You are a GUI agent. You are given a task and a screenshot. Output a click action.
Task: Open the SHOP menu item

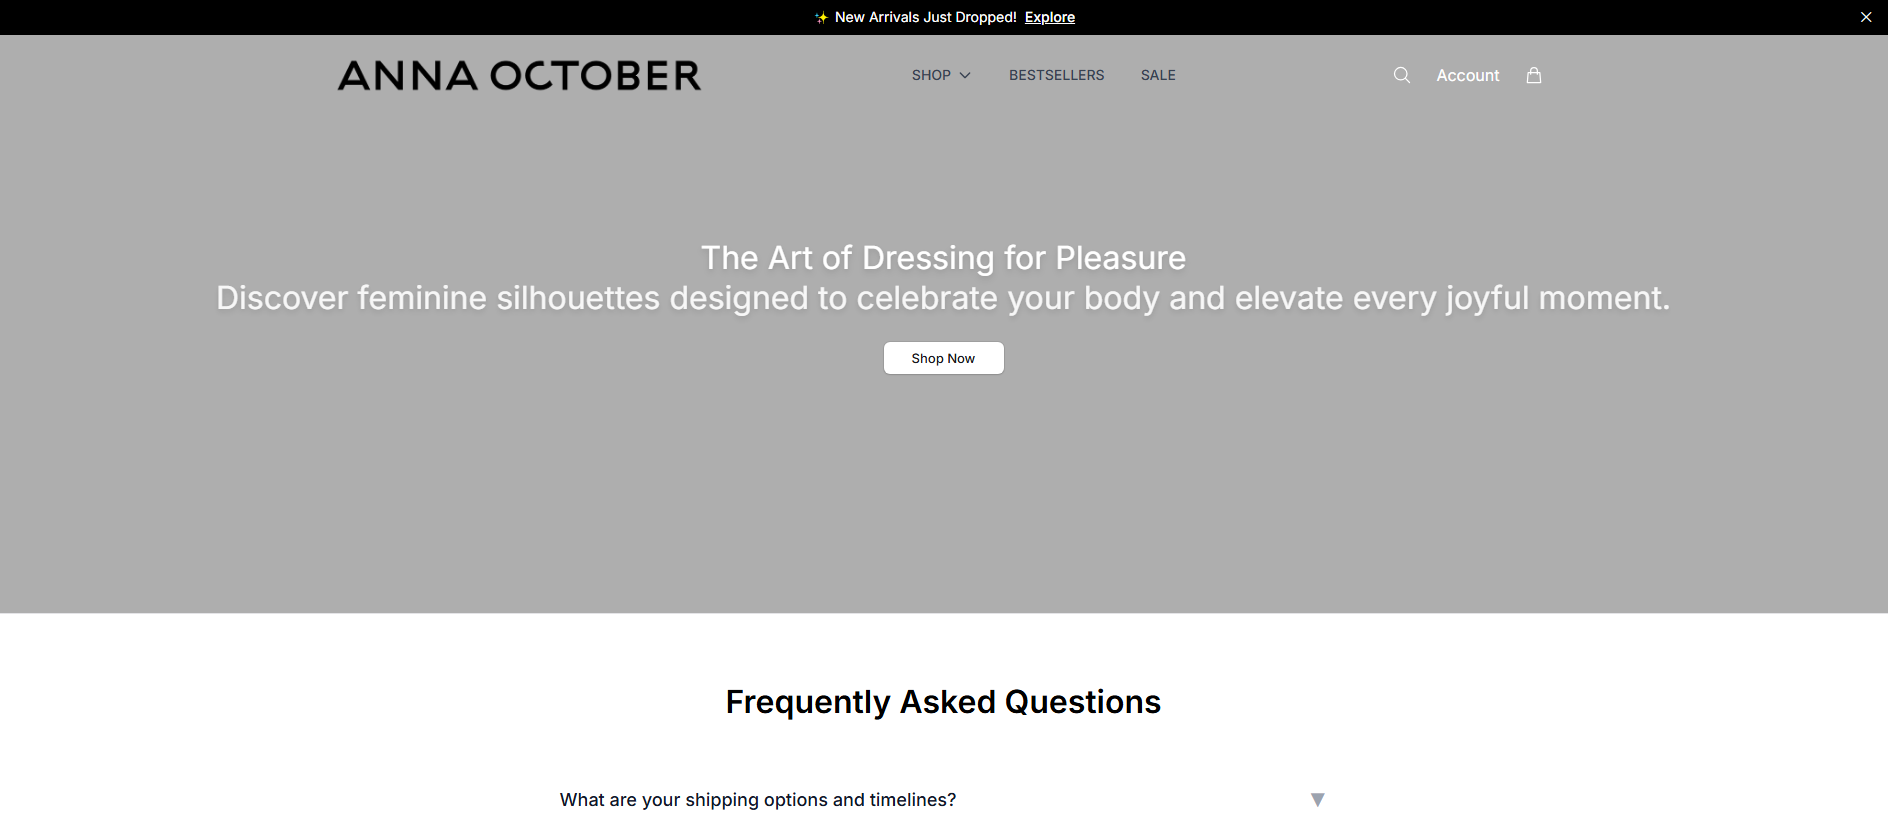931,75
